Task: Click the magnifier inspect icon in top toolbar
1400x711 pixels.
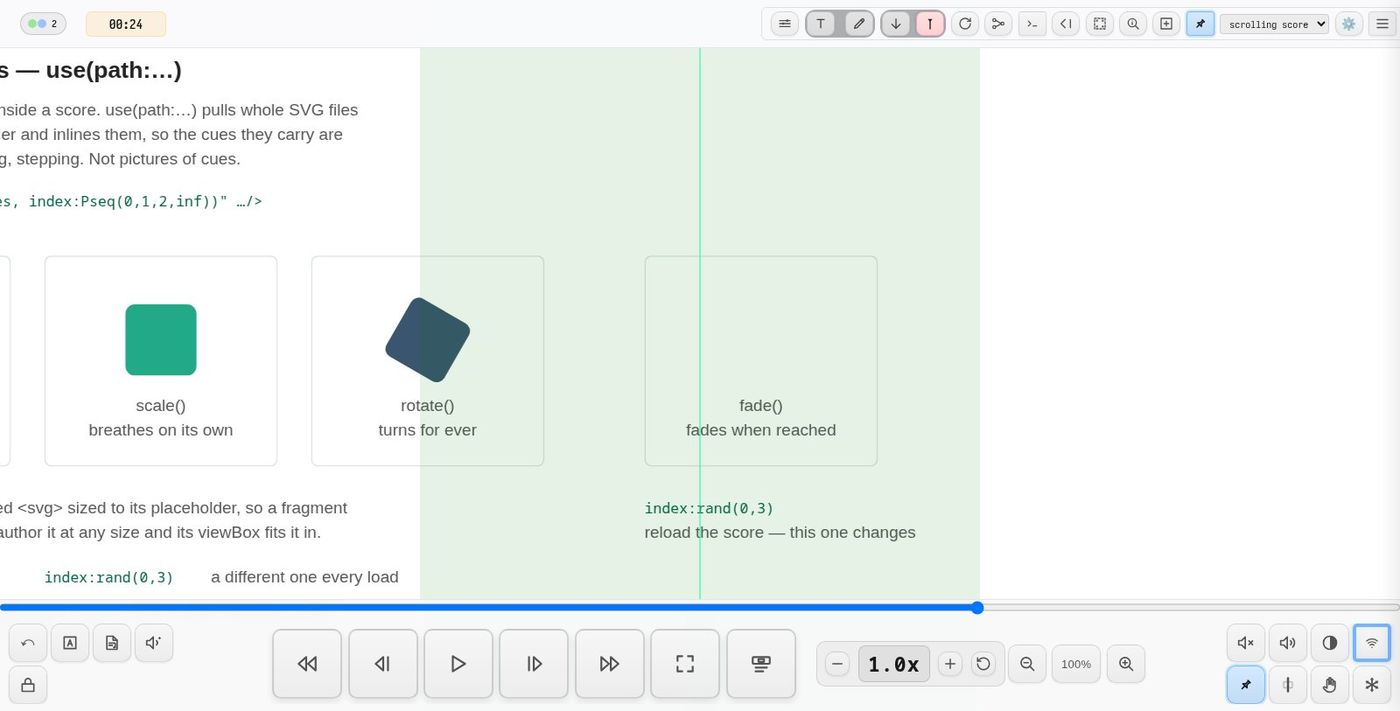Action: pyautogui.click(x=1133, y=24)
